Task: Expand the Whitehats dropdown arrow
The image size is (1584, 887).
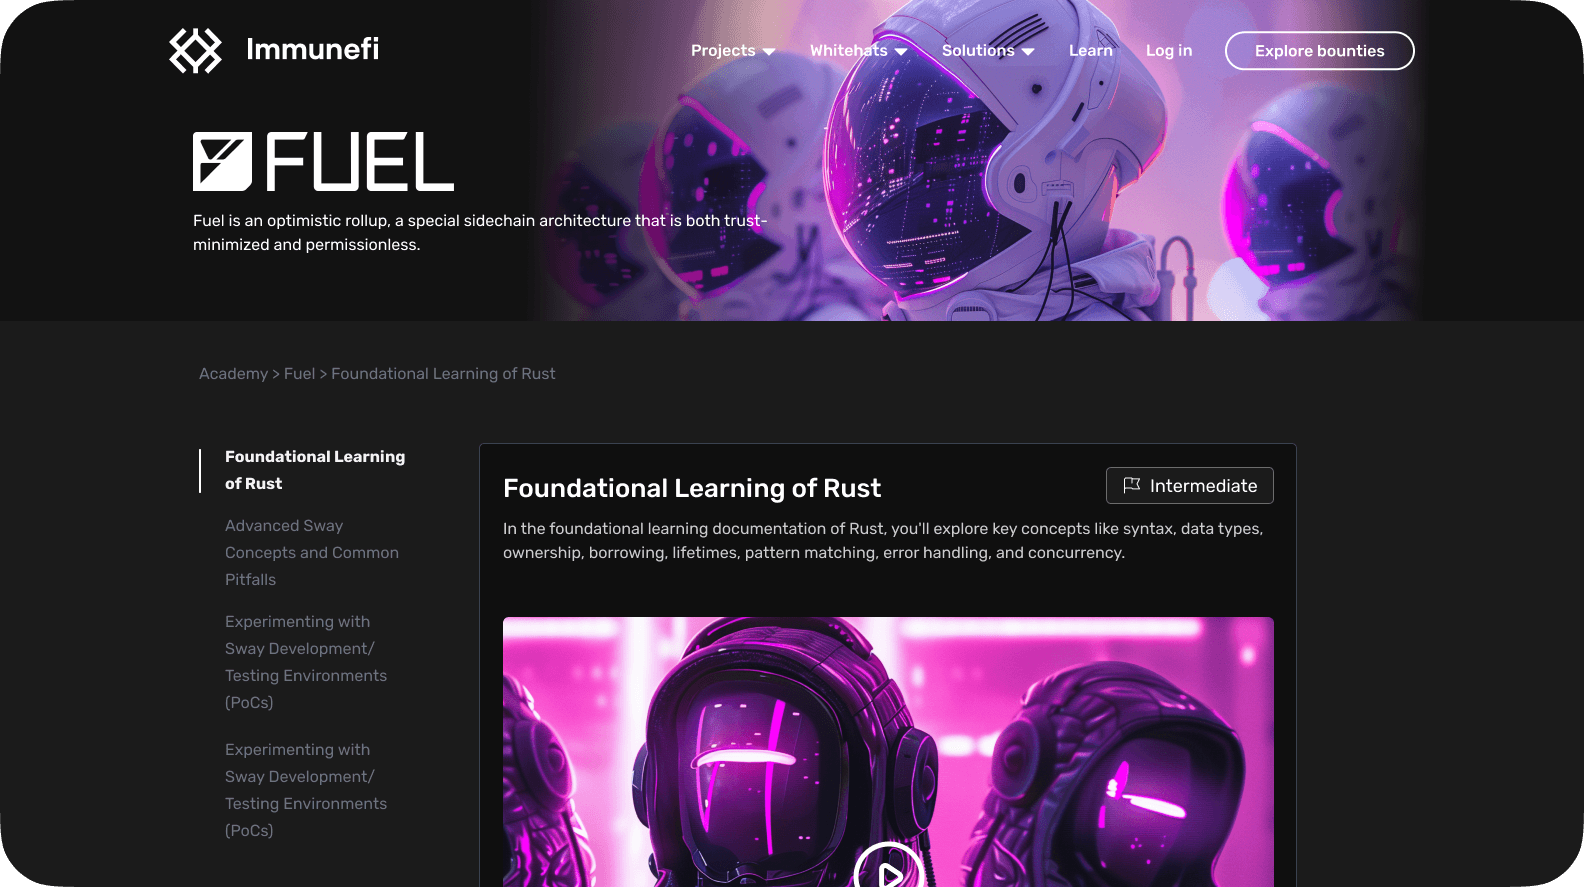Action: (x=901, y=51)
